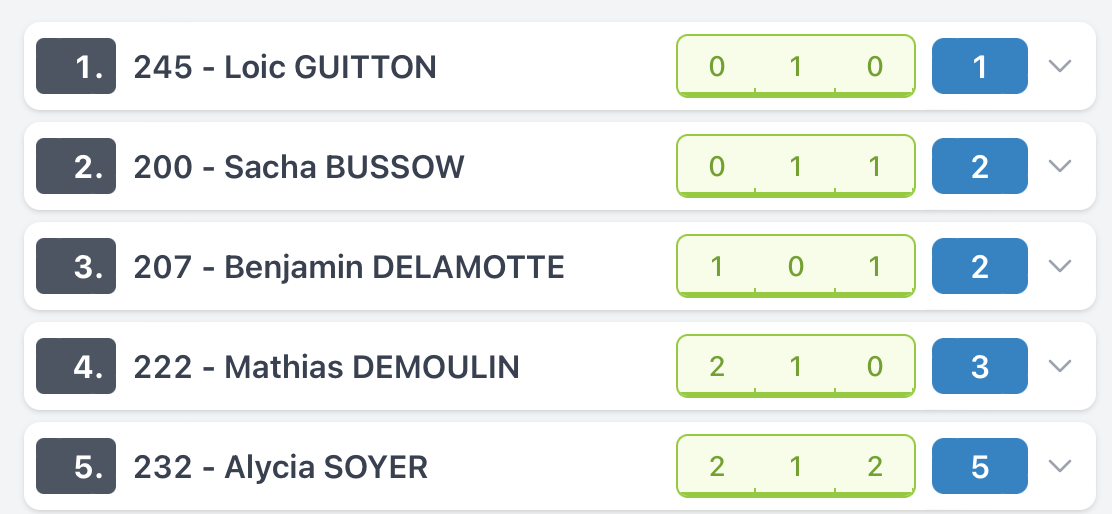Click Benjamin DELAMOTTE's green score box 1 0 1

tap(796, 266)
